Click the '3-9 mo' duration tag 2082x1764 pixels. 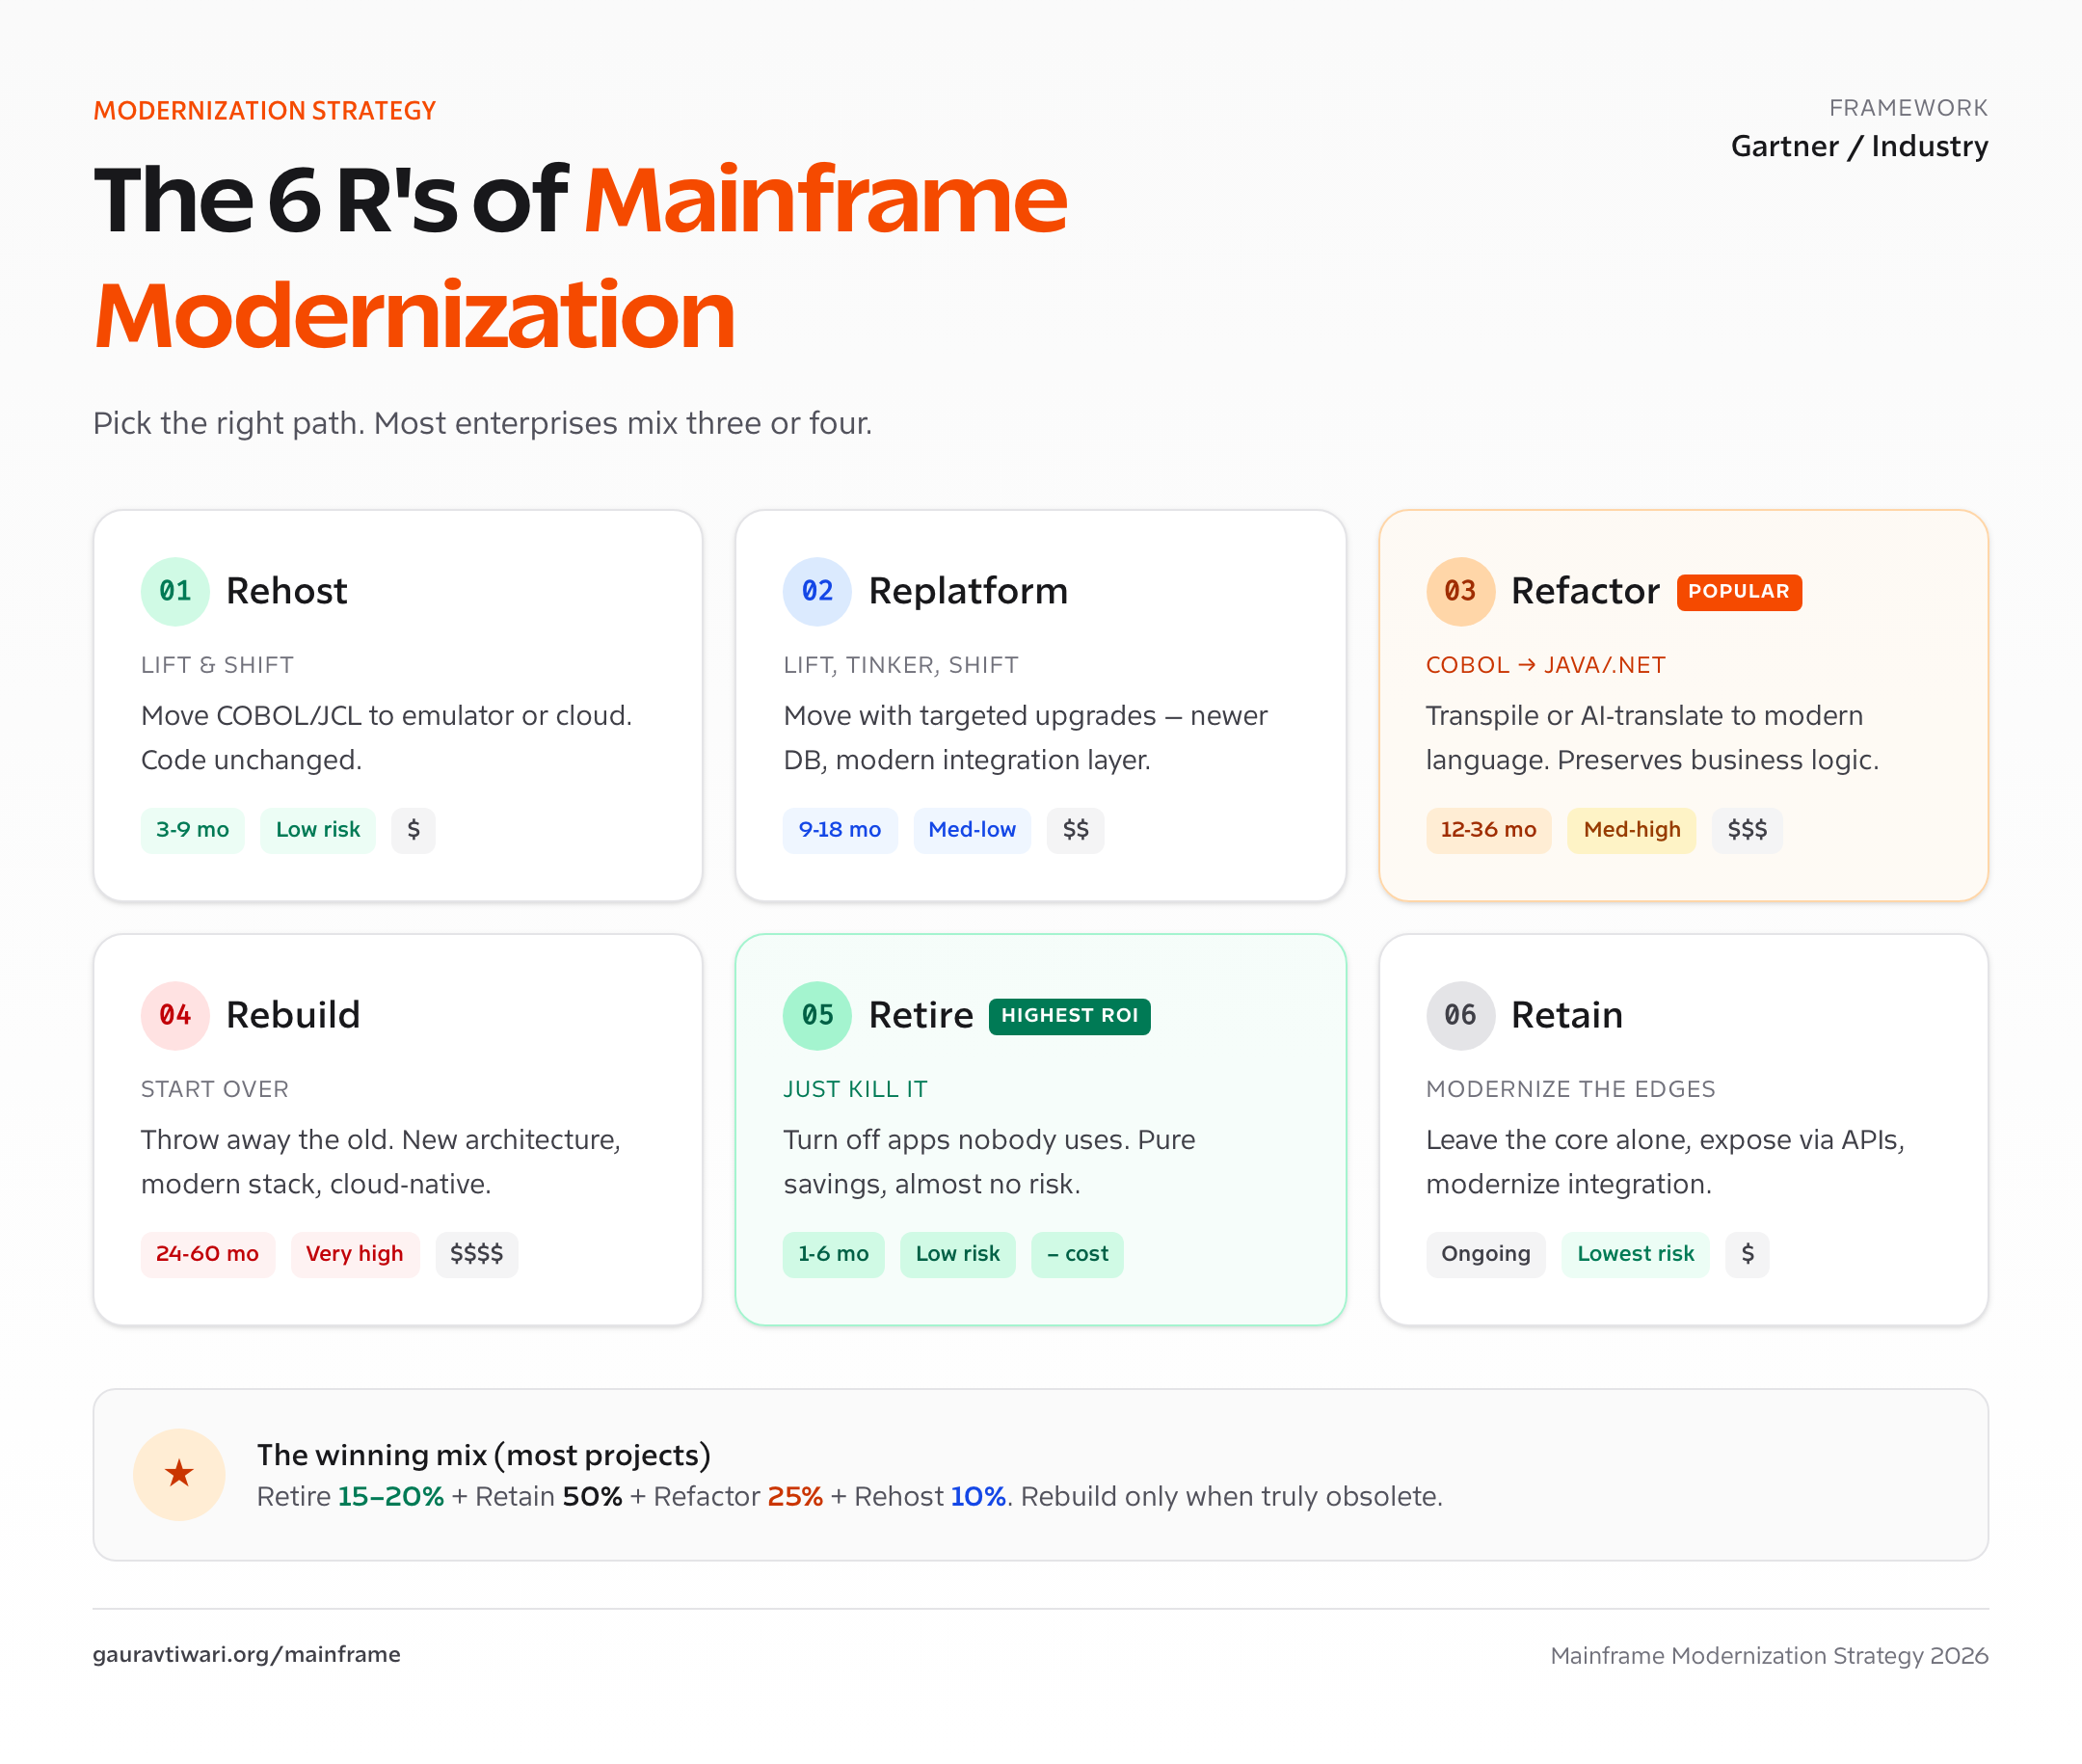coord(192,830)
